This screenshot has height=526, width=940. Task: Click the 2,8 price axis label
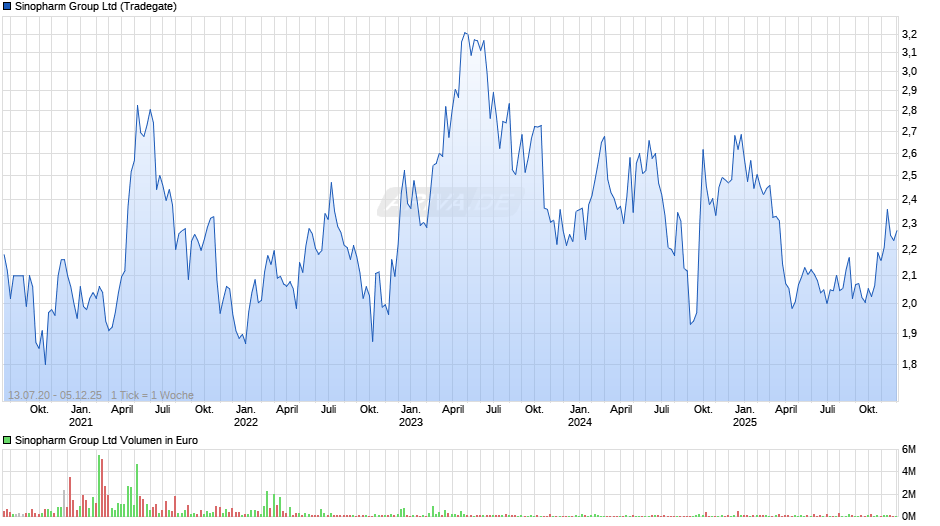(x=909, y=110)
